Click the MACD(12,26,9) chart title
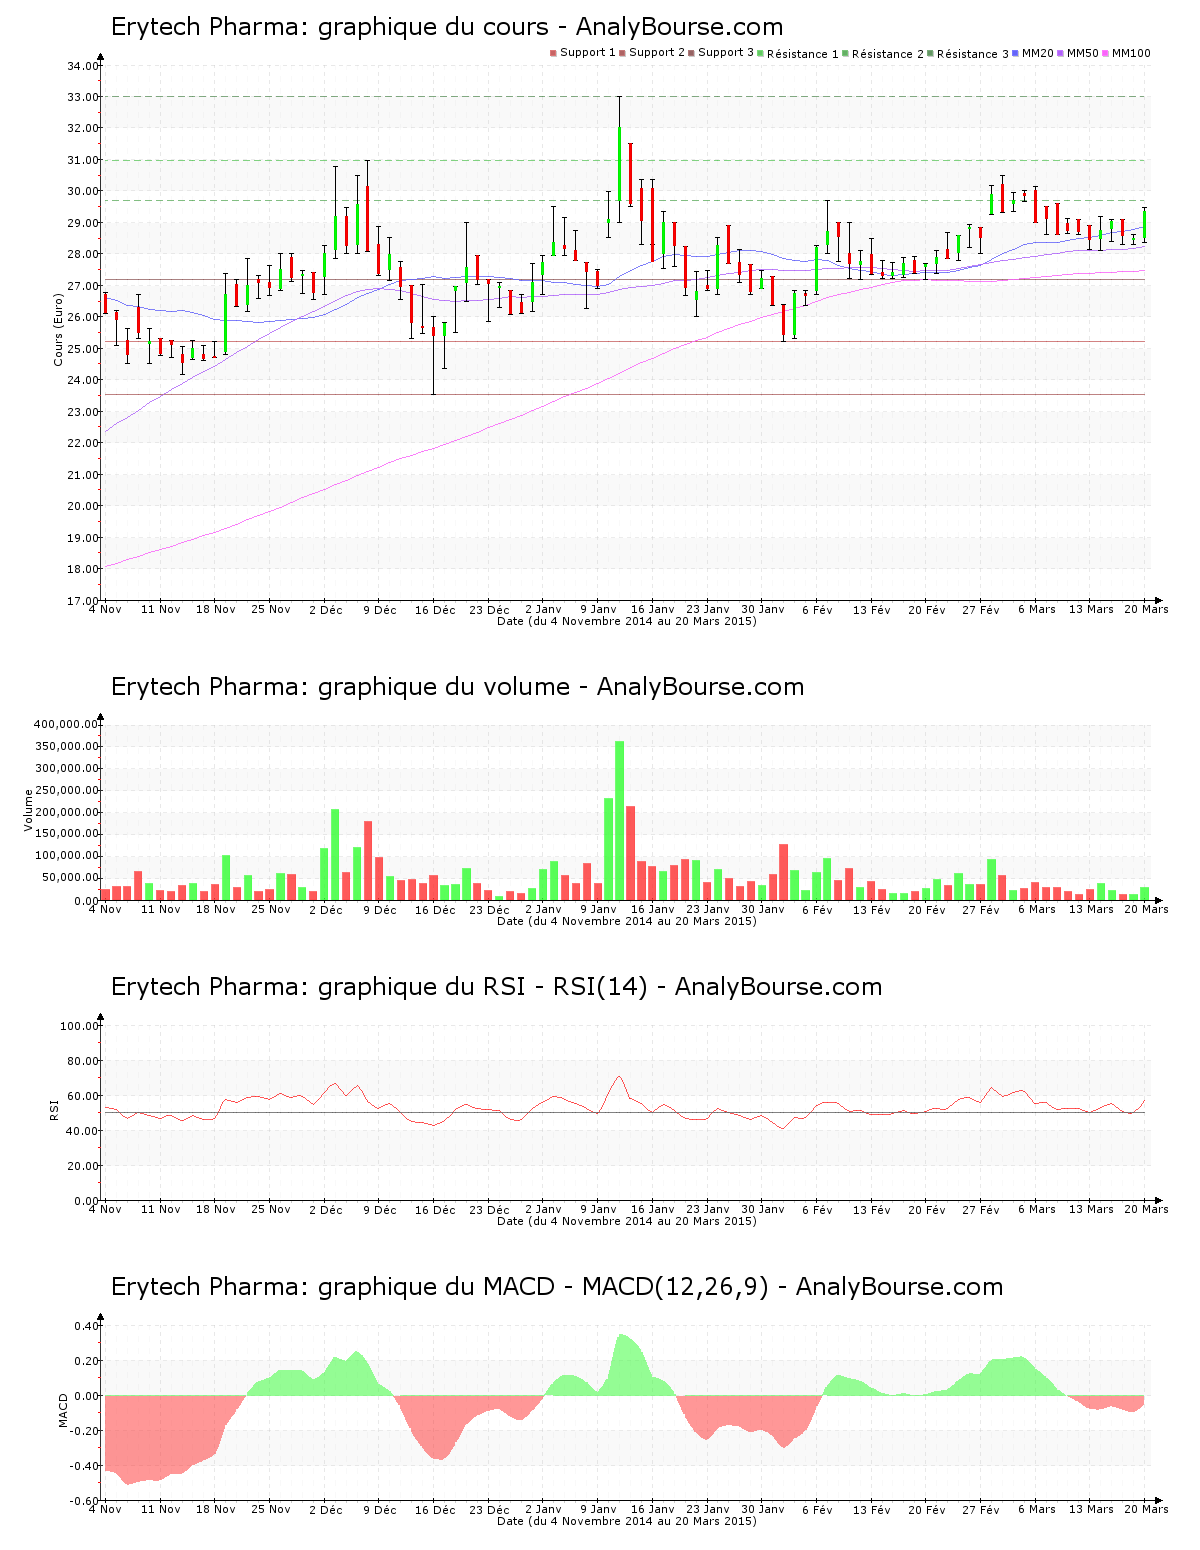 point(556,1287)
